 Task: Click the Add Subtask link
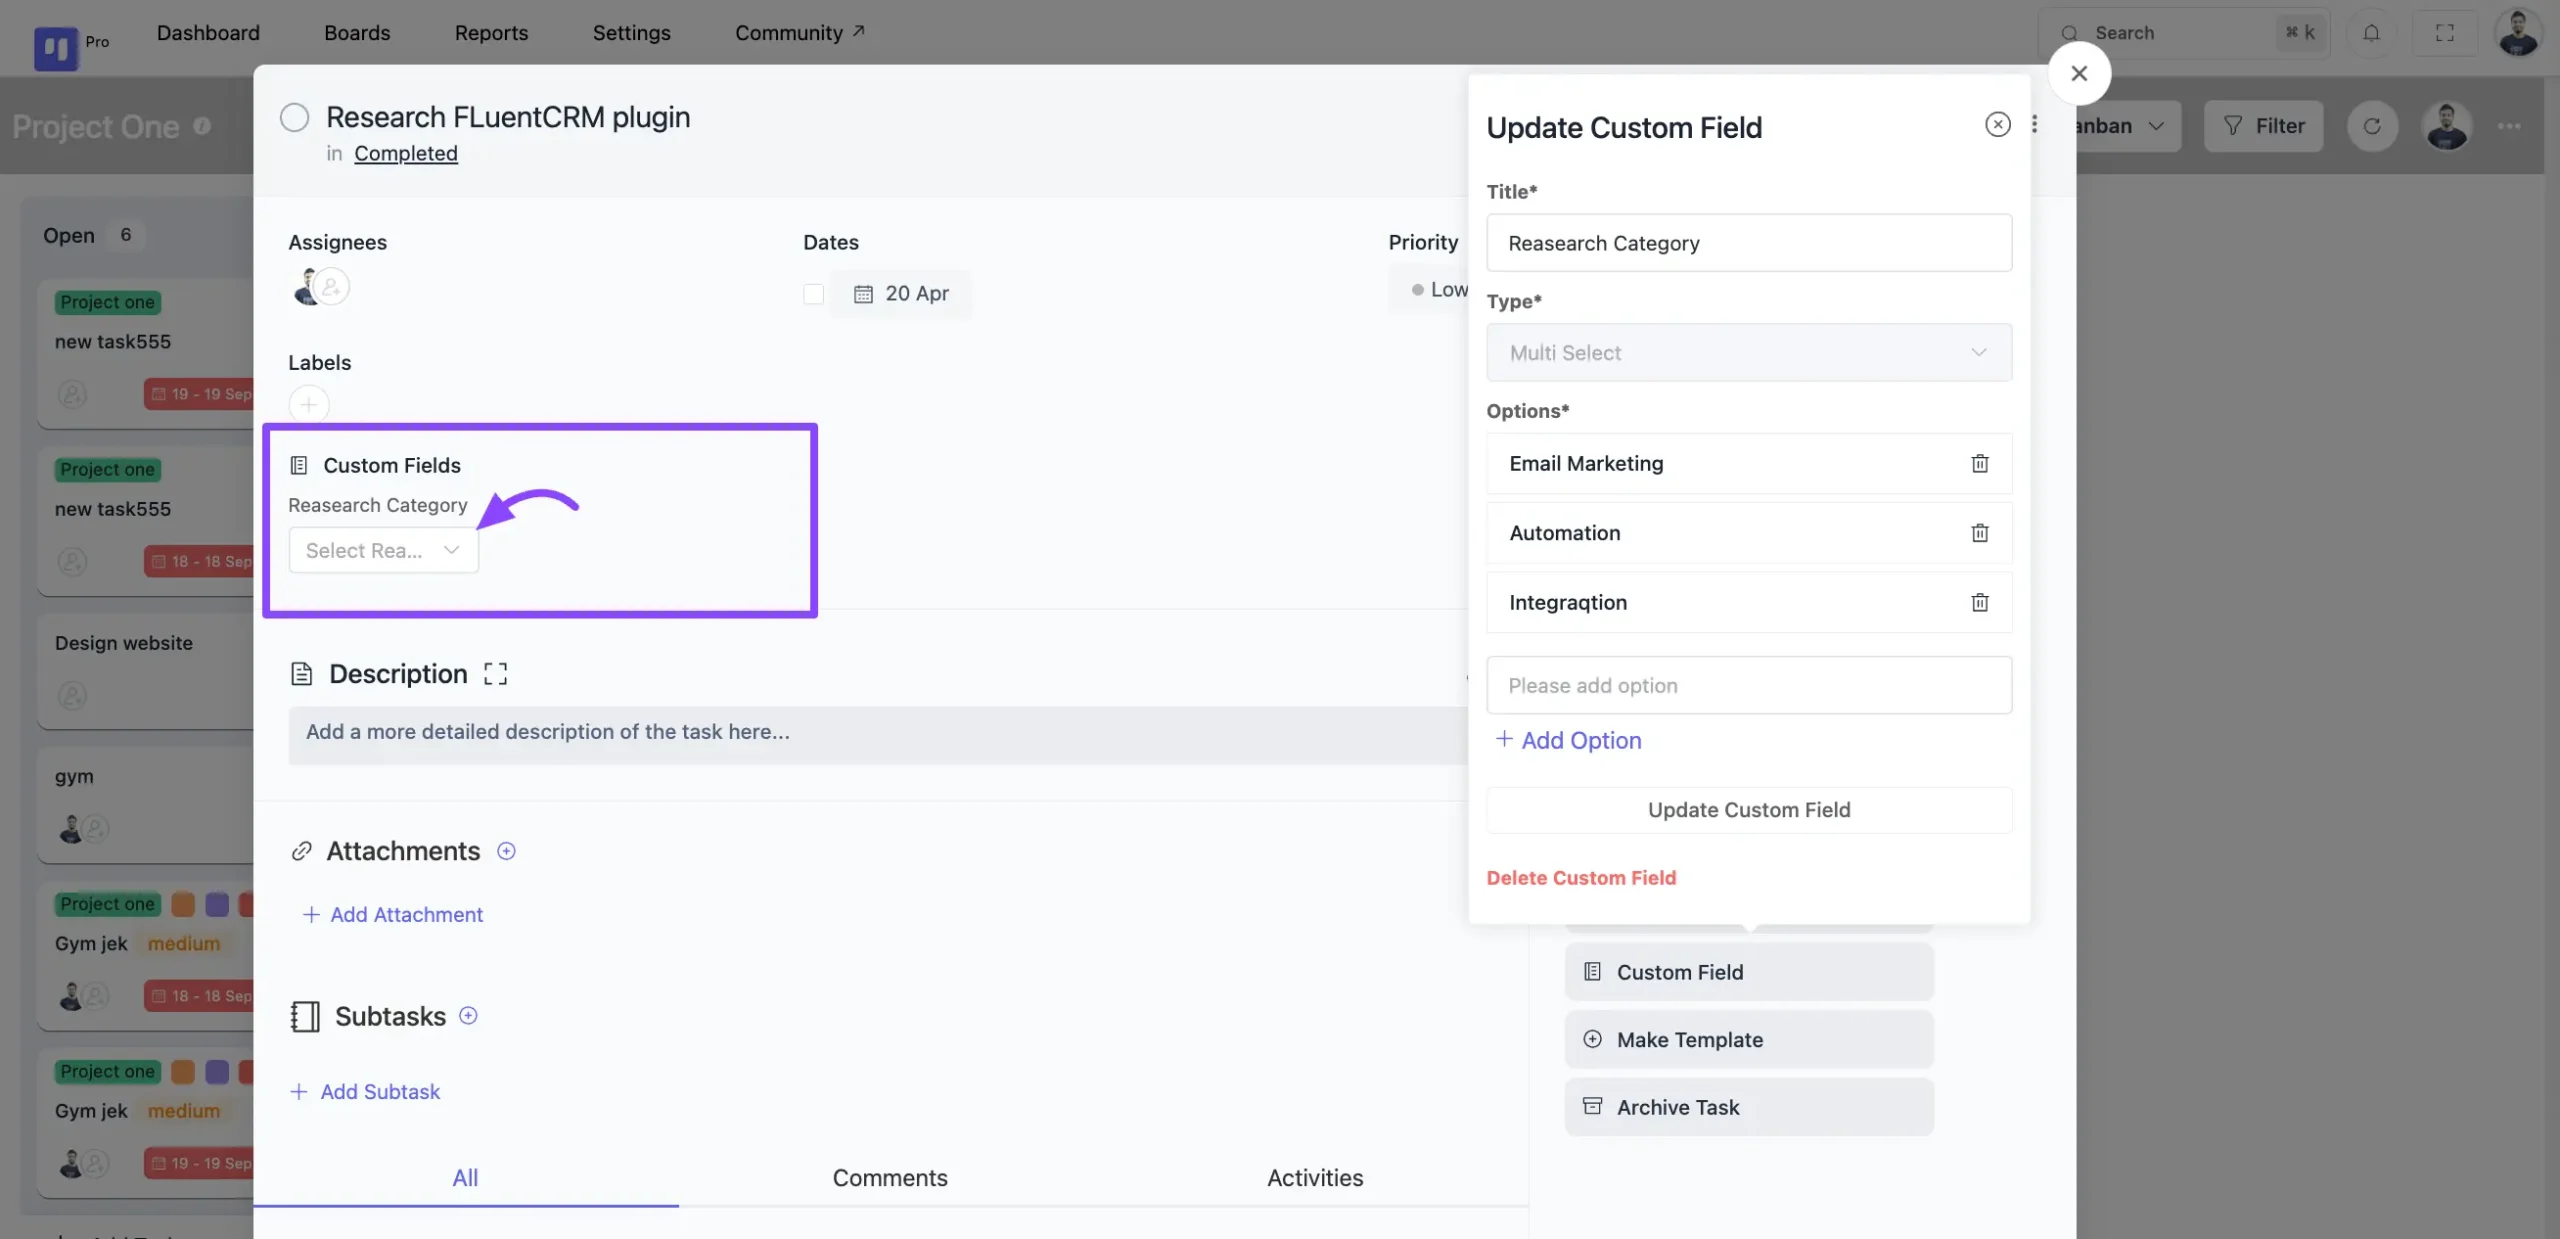click(x=365, y=1091)
